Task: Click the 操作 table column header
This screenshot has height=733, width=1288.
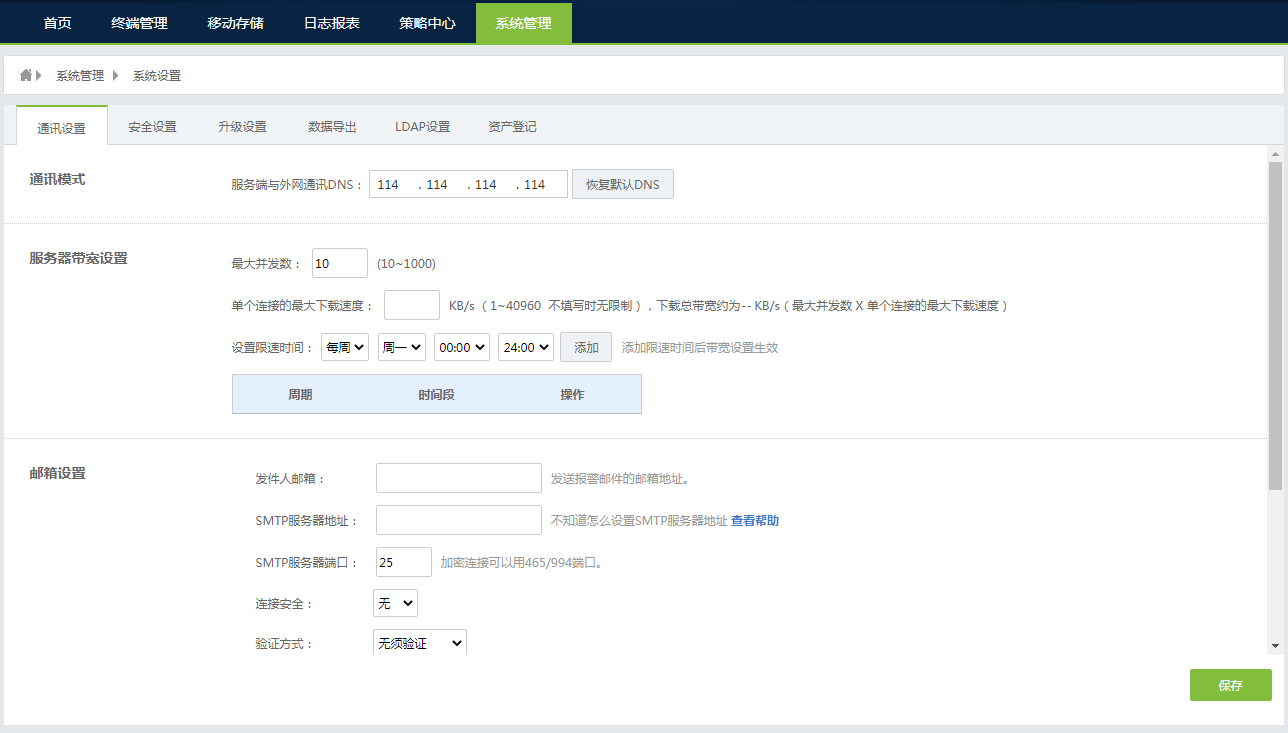Action: [x=572, y=394]
